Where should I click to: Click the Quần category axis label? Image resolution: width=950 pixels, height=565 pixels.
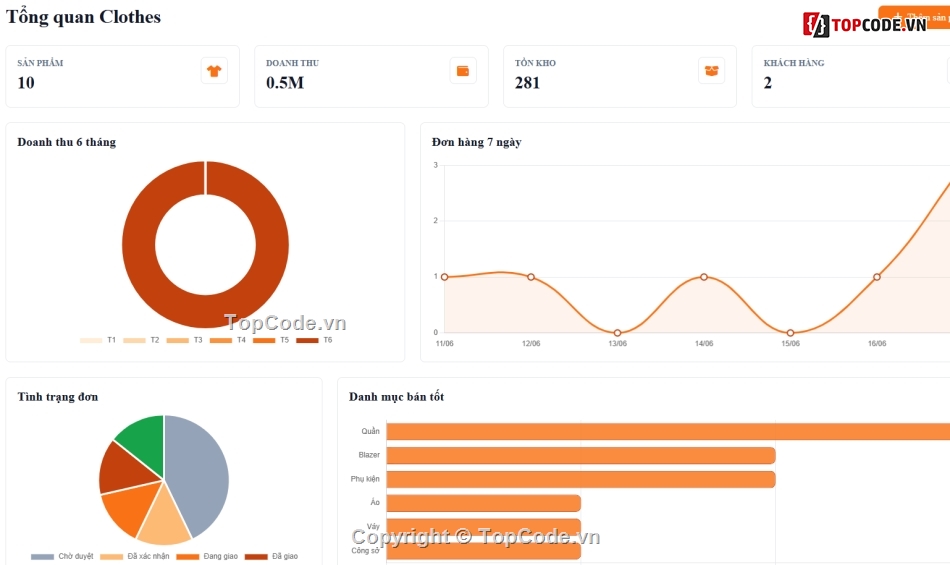pyautogui.click(x=370, y=431)
